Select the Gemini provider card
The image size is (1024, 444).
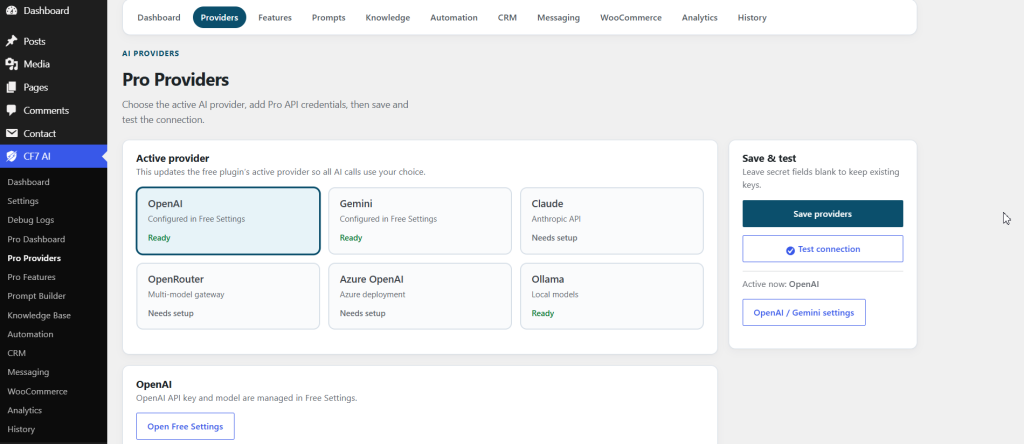click(x=420, y=221)
